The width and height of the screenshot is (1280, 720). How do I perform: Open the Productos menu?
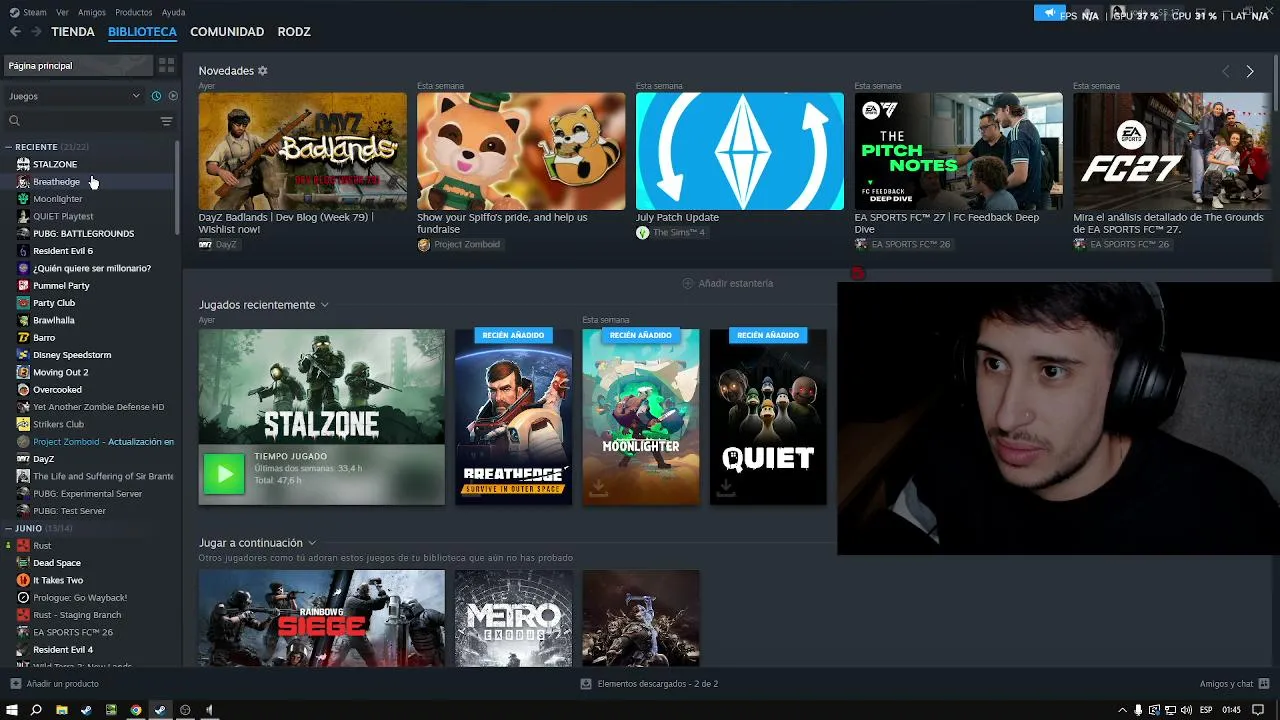134,13
